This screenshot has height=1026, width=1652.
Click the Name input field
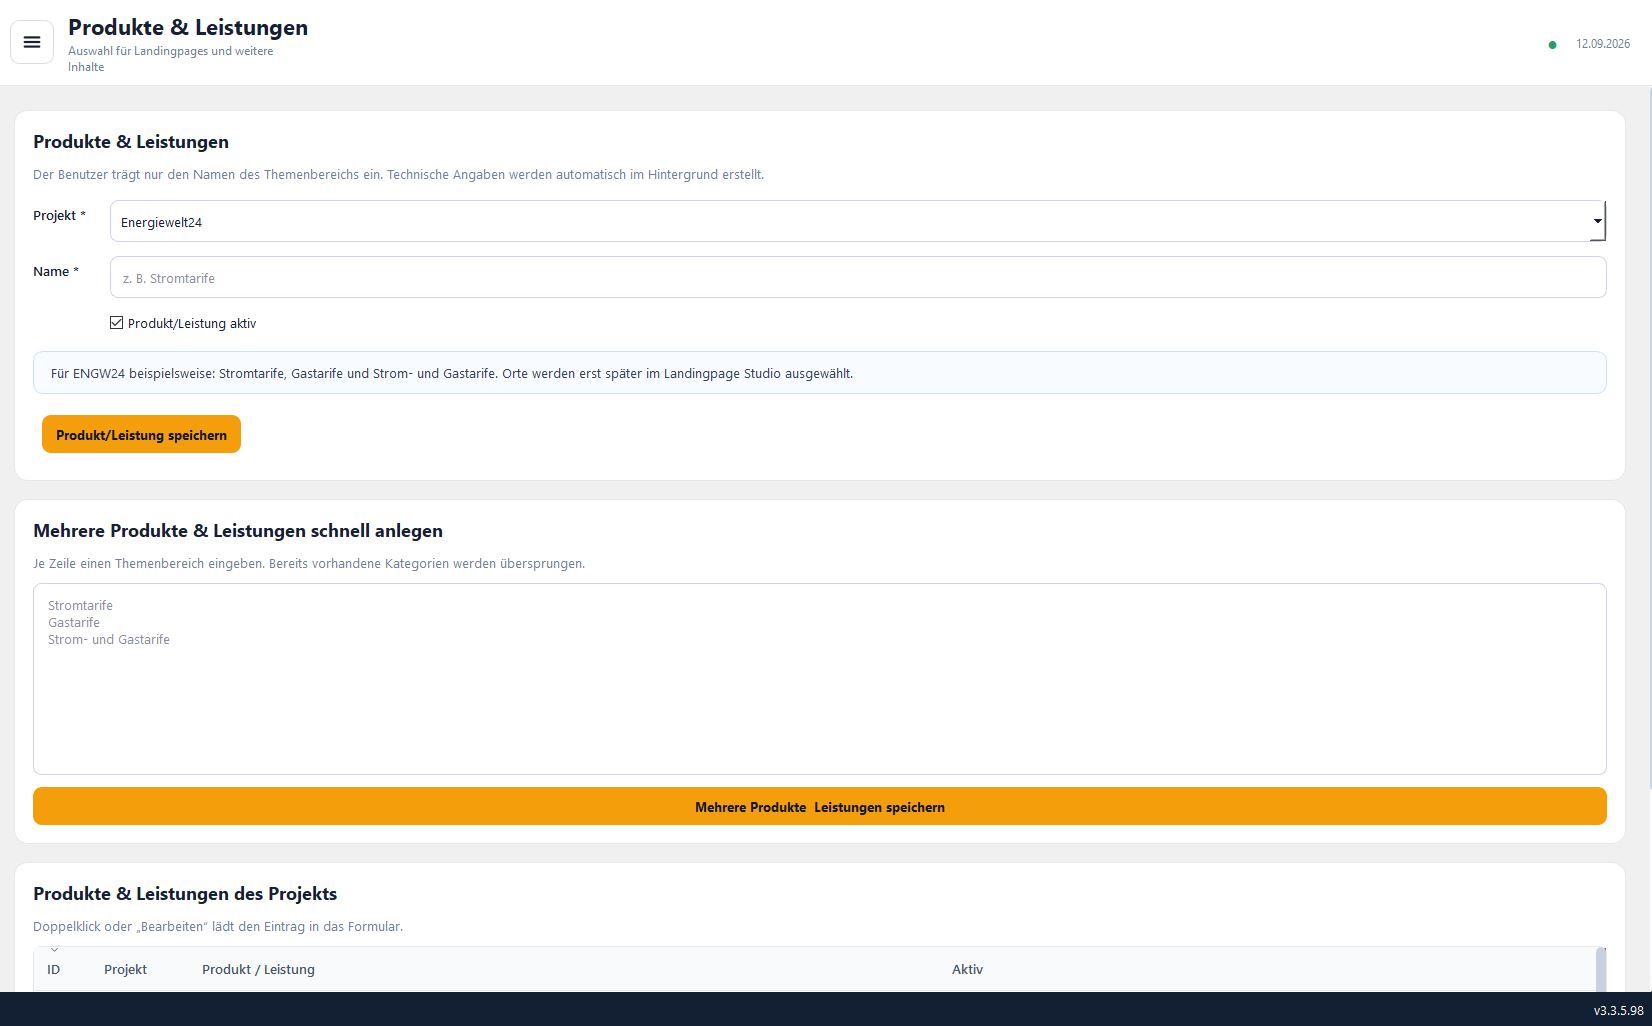click(x=858, y=277)
